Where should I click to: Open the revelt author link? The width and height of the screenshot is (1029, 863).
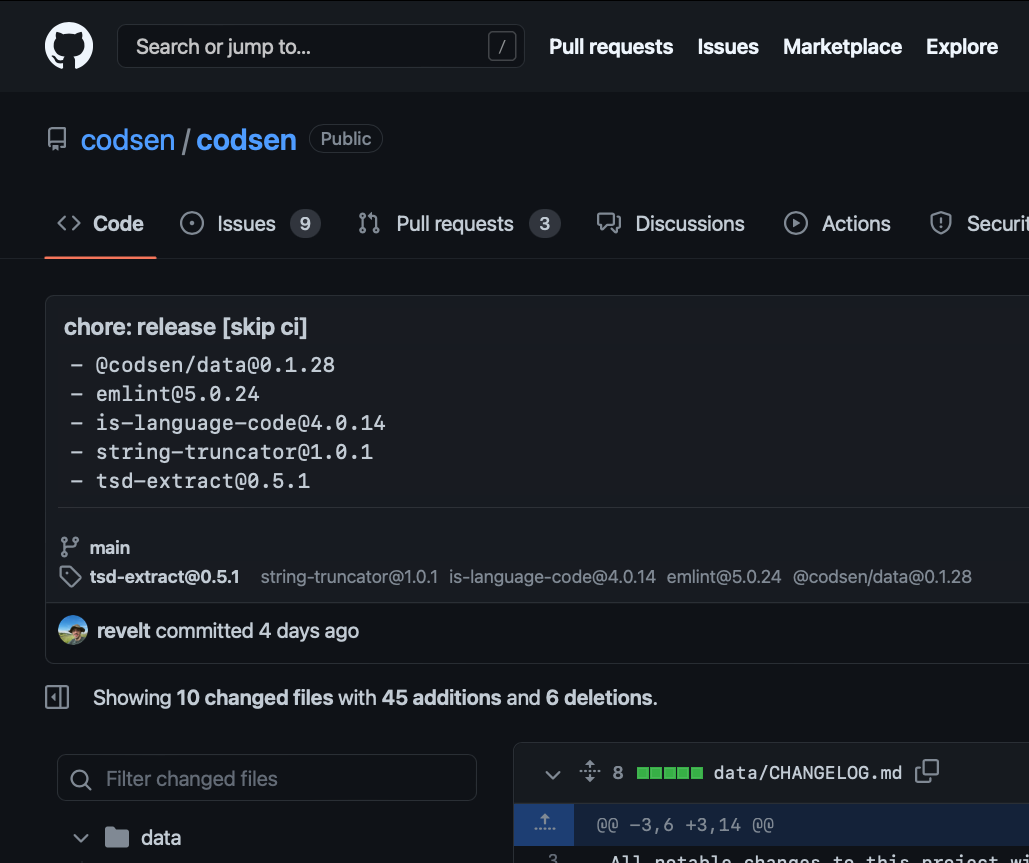tap(123, 631)
